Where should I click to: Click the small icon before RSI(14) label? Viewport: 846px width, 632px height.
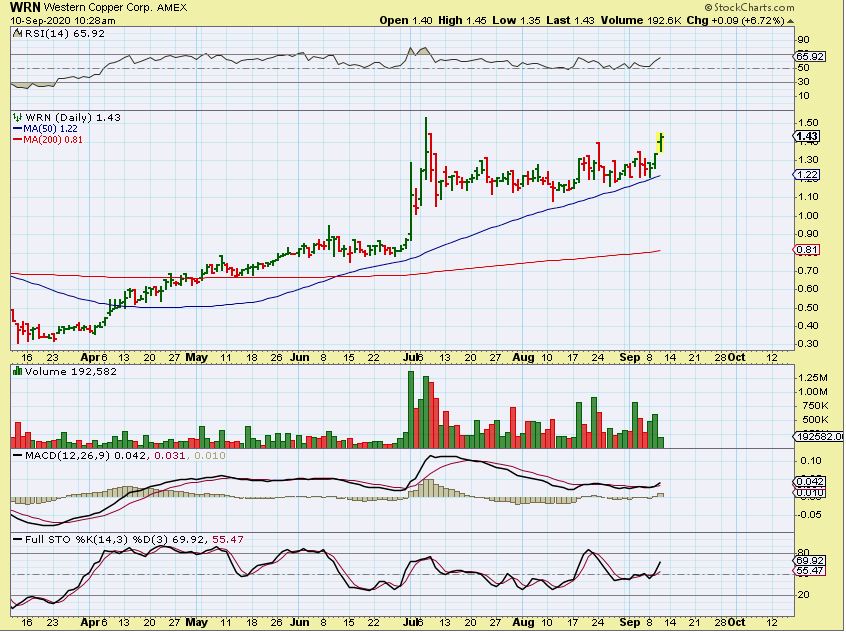click(16, 33)
